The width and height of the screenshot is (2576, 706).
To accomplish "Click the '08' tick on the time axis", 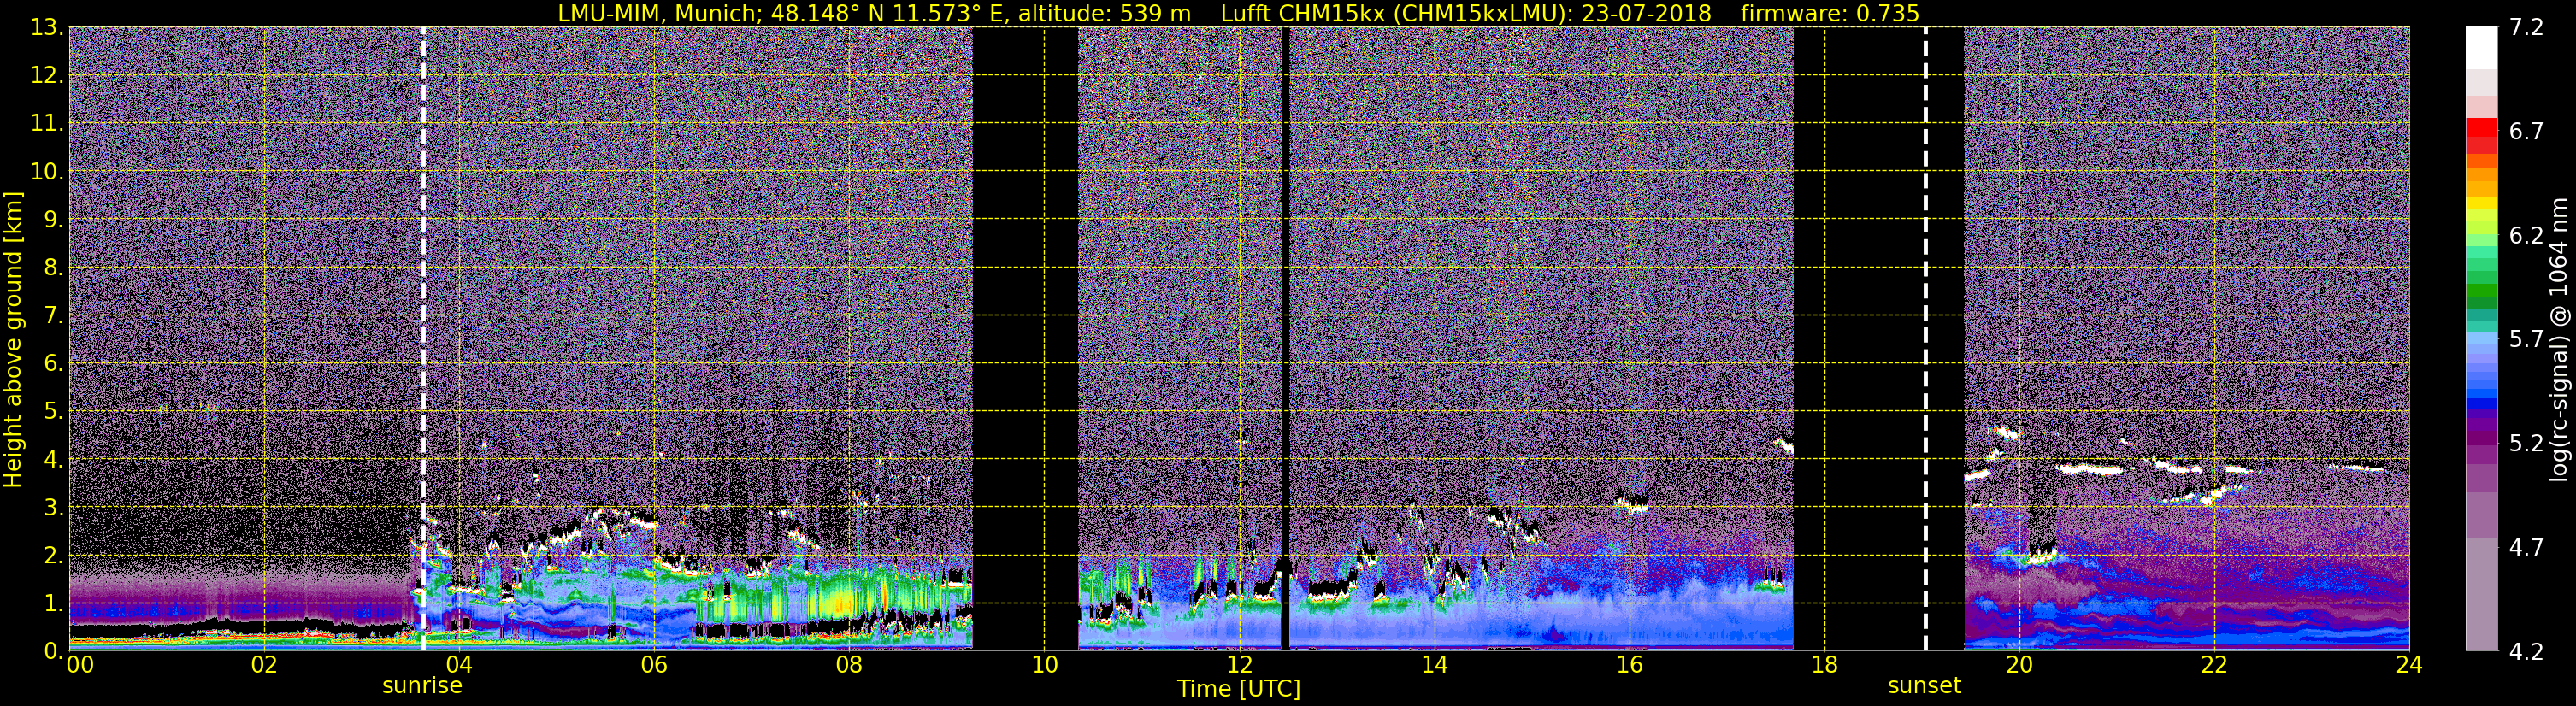I will pyautogui.click(x=849, y=665).
